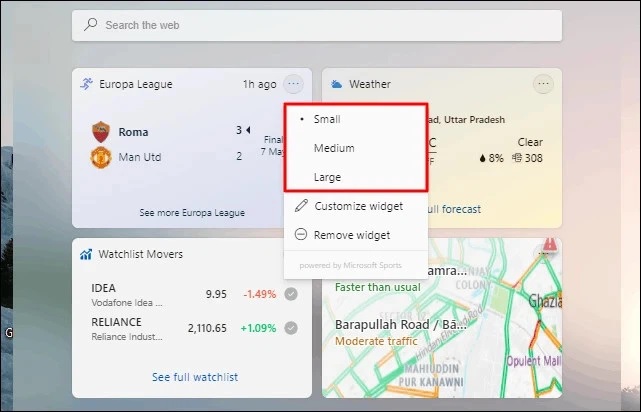
Task: Open Weather widget three-dot menu
Action: (543, 84)
